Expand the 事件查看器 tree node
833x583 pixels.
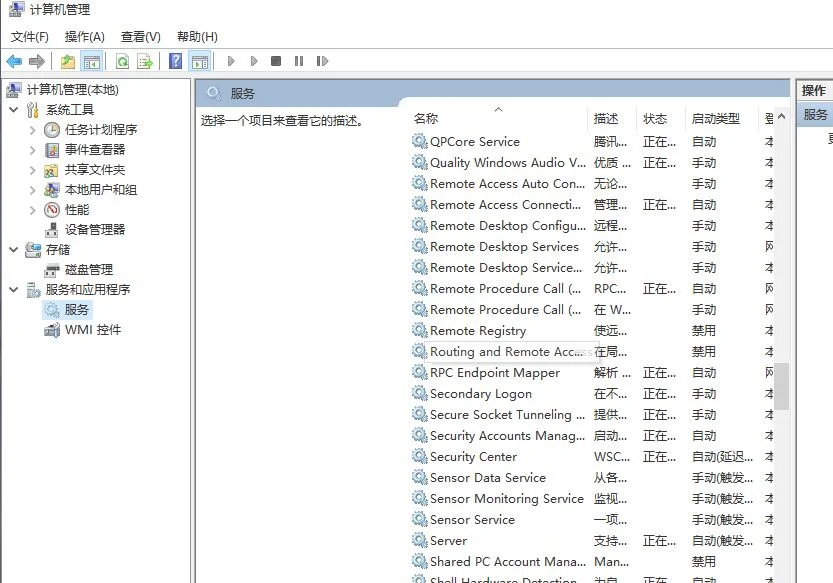(x=33, y=150)
